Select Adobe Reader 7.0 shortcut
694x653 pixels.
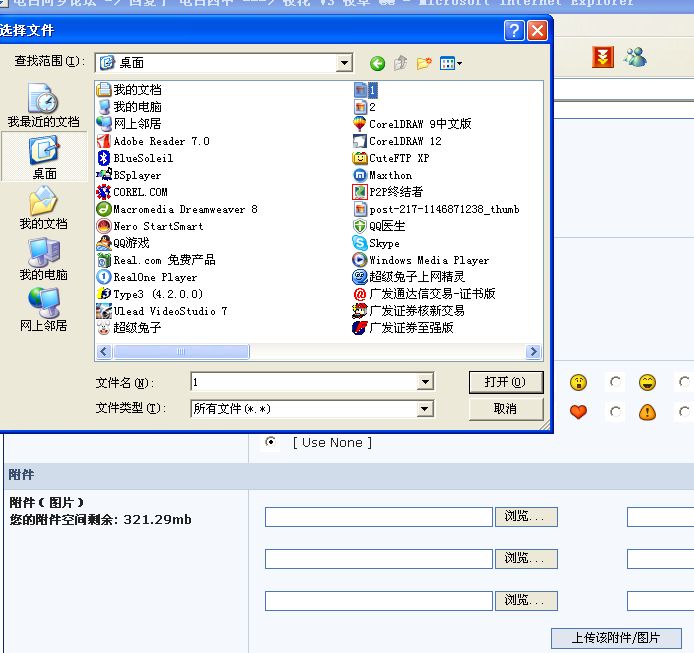click(x=160, y=141)
